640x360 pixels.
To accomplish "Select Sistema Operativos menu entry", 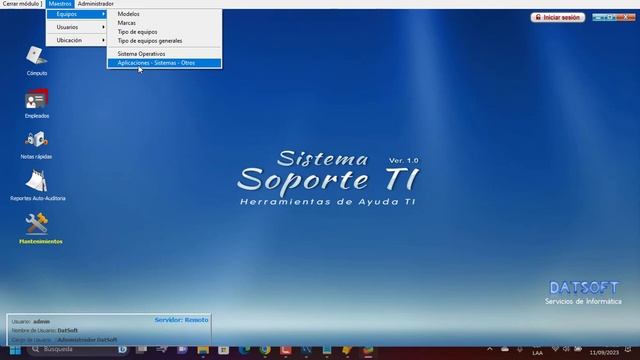I will [x=164, y=54].
